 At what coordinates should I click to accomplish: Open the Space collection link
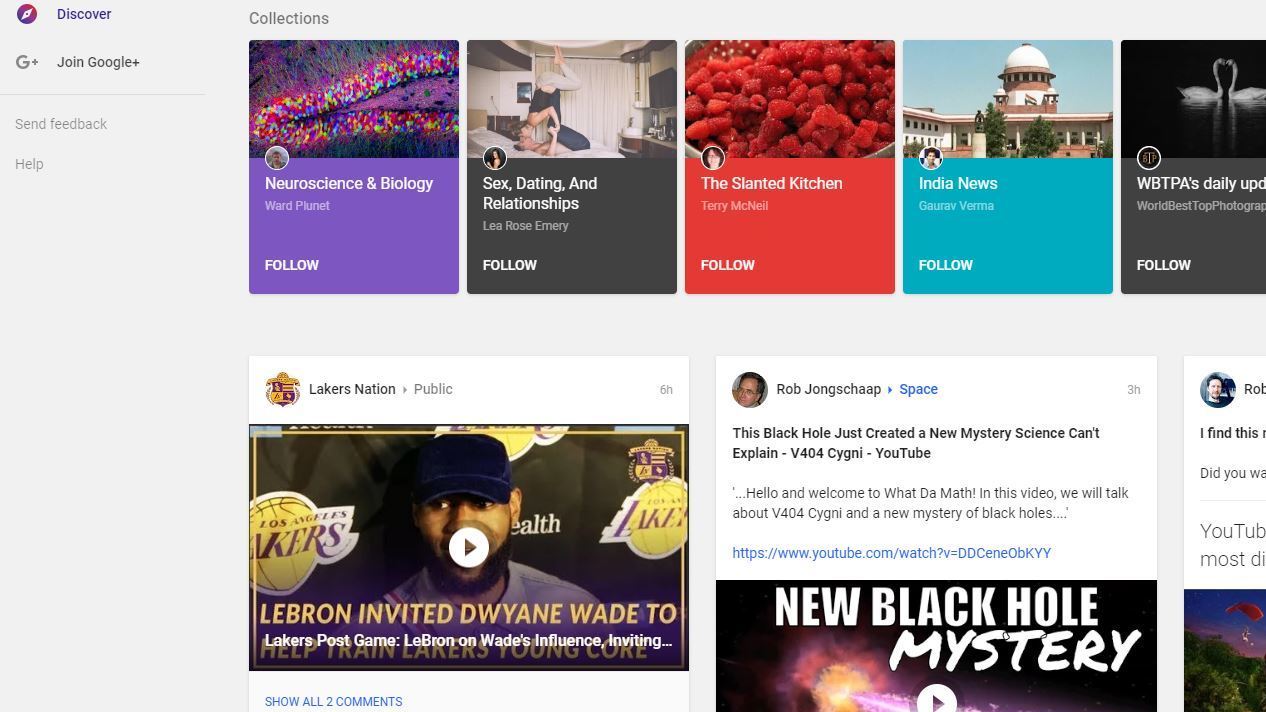tap(918, 389)
